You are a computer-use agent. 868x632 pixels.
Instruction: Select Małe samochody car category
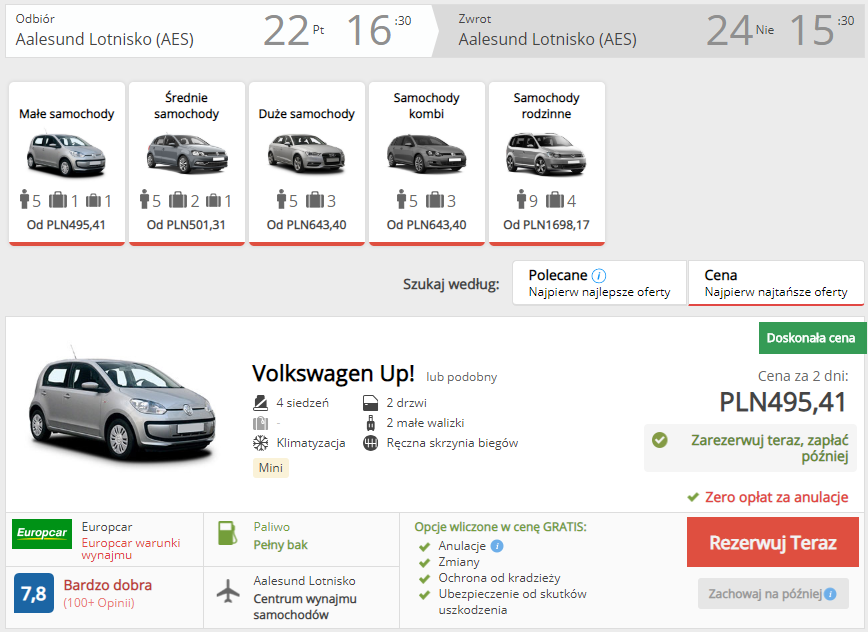point(67,163)
